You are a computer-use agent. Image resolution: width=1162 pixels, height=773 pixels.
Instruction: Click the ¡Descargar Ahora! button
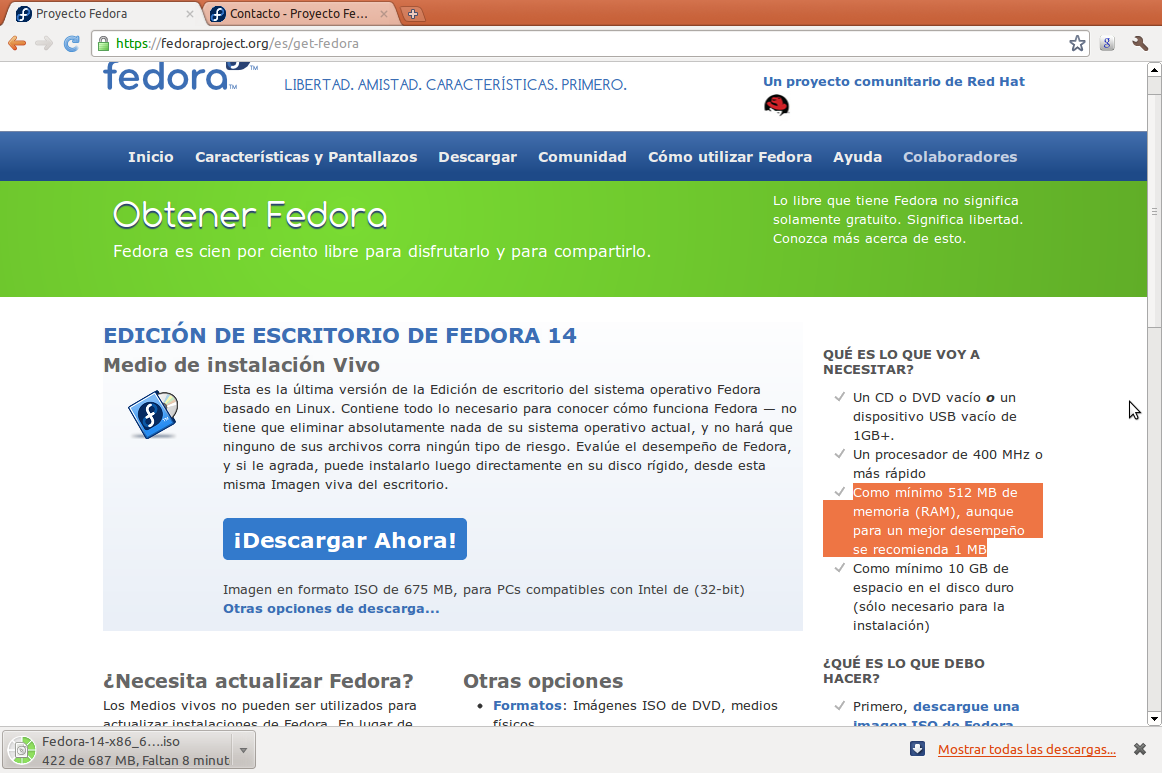(x=345, y=539)
